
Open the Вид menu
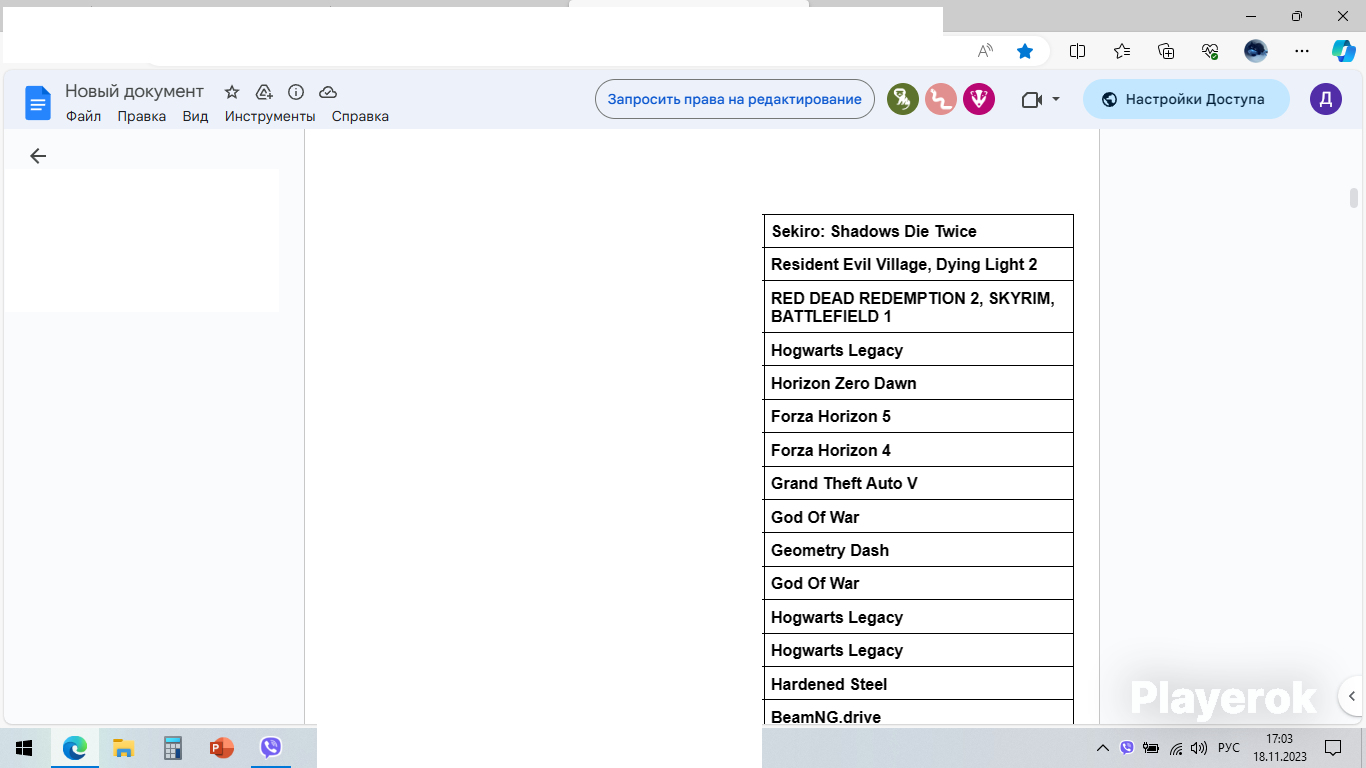[x=196, y=116]
